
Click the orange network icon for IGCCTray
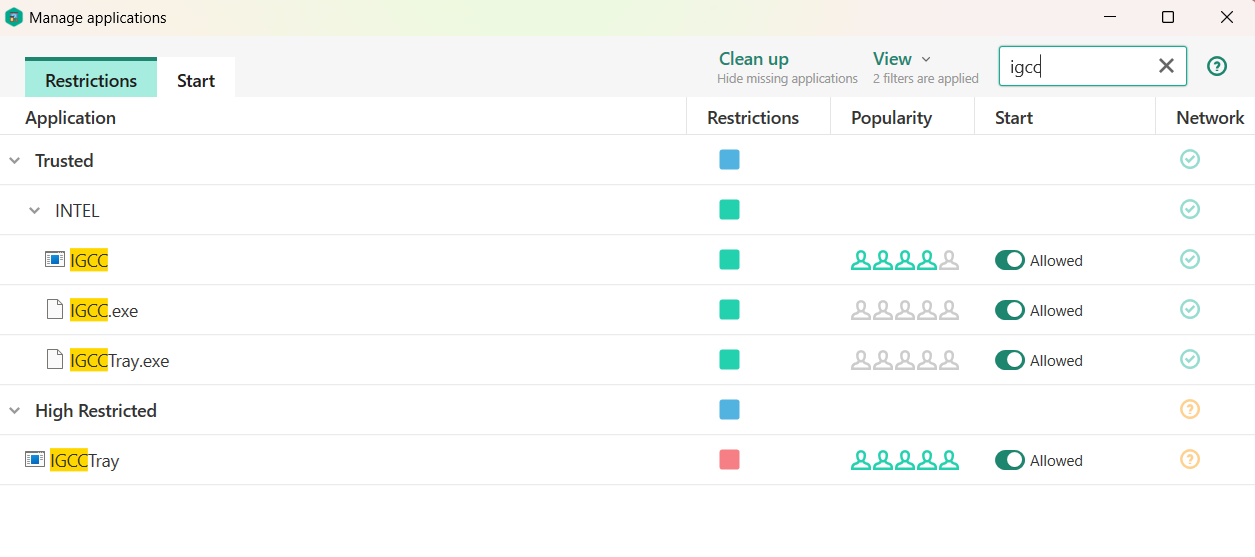click(1189, 460)
